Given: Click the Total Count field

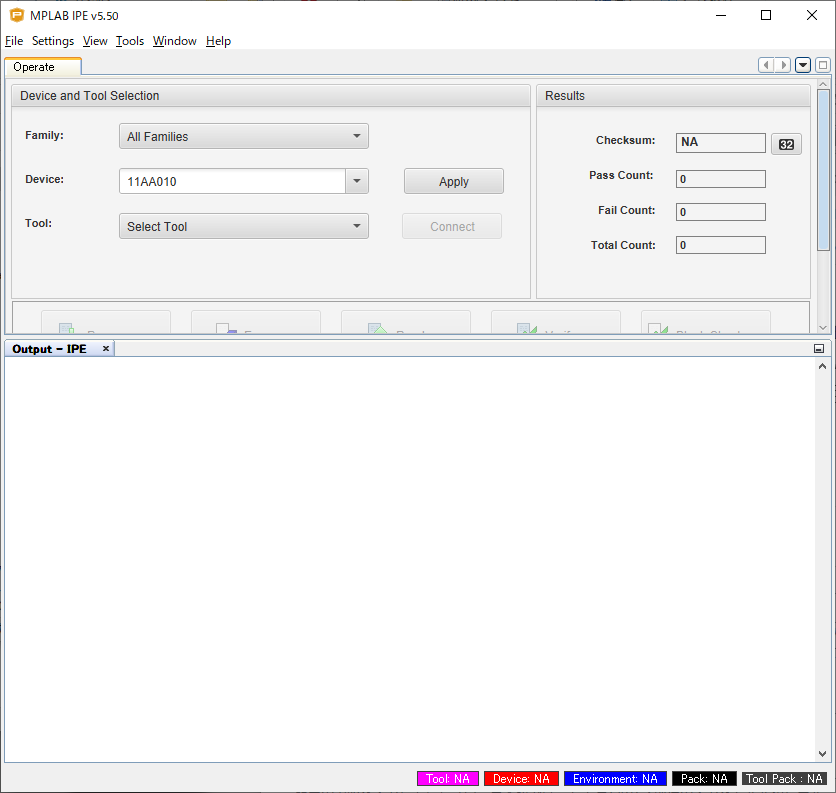Looking at the screenshot, I should click(721, 245).
